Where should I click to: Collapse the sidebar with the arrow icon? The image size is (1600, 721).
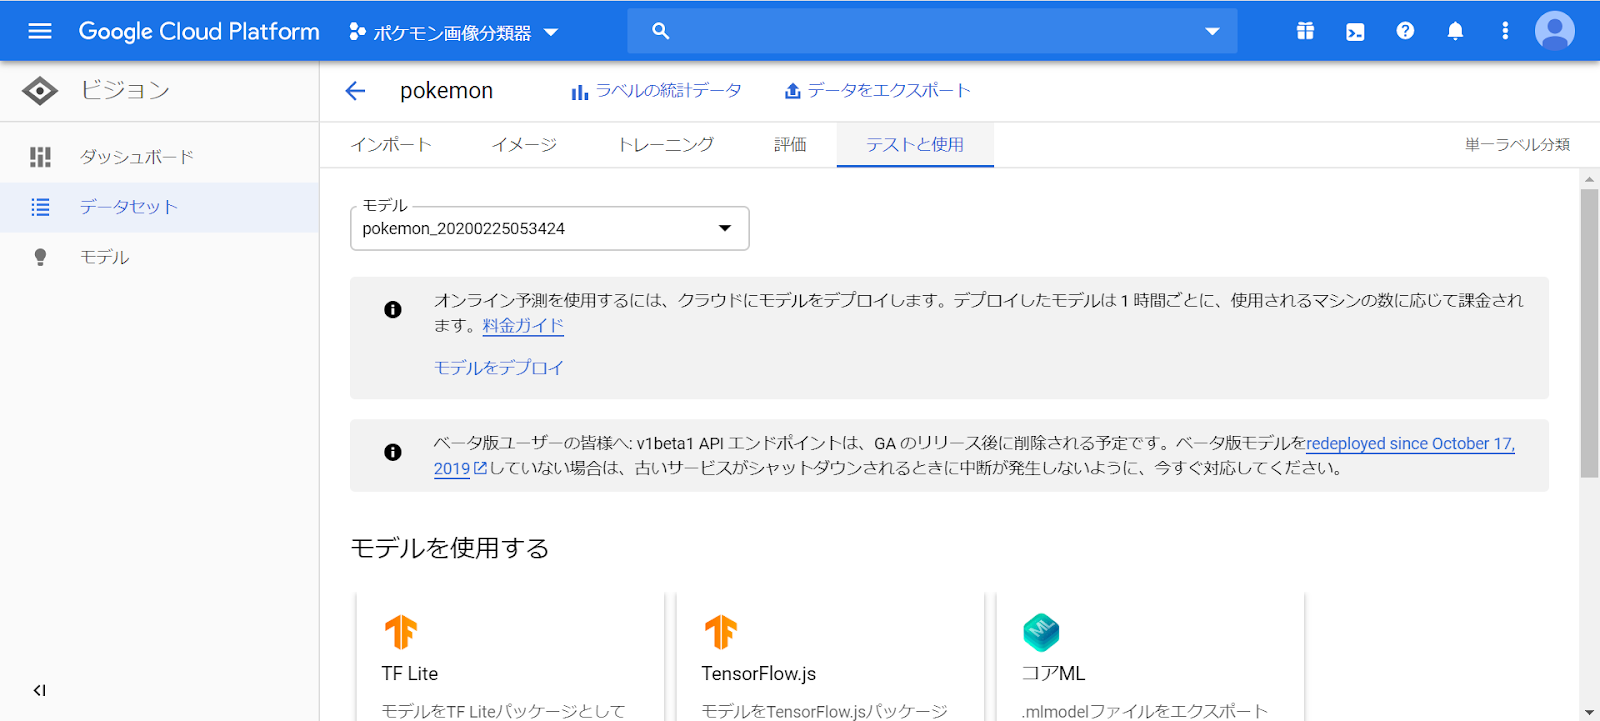point(40,690)
